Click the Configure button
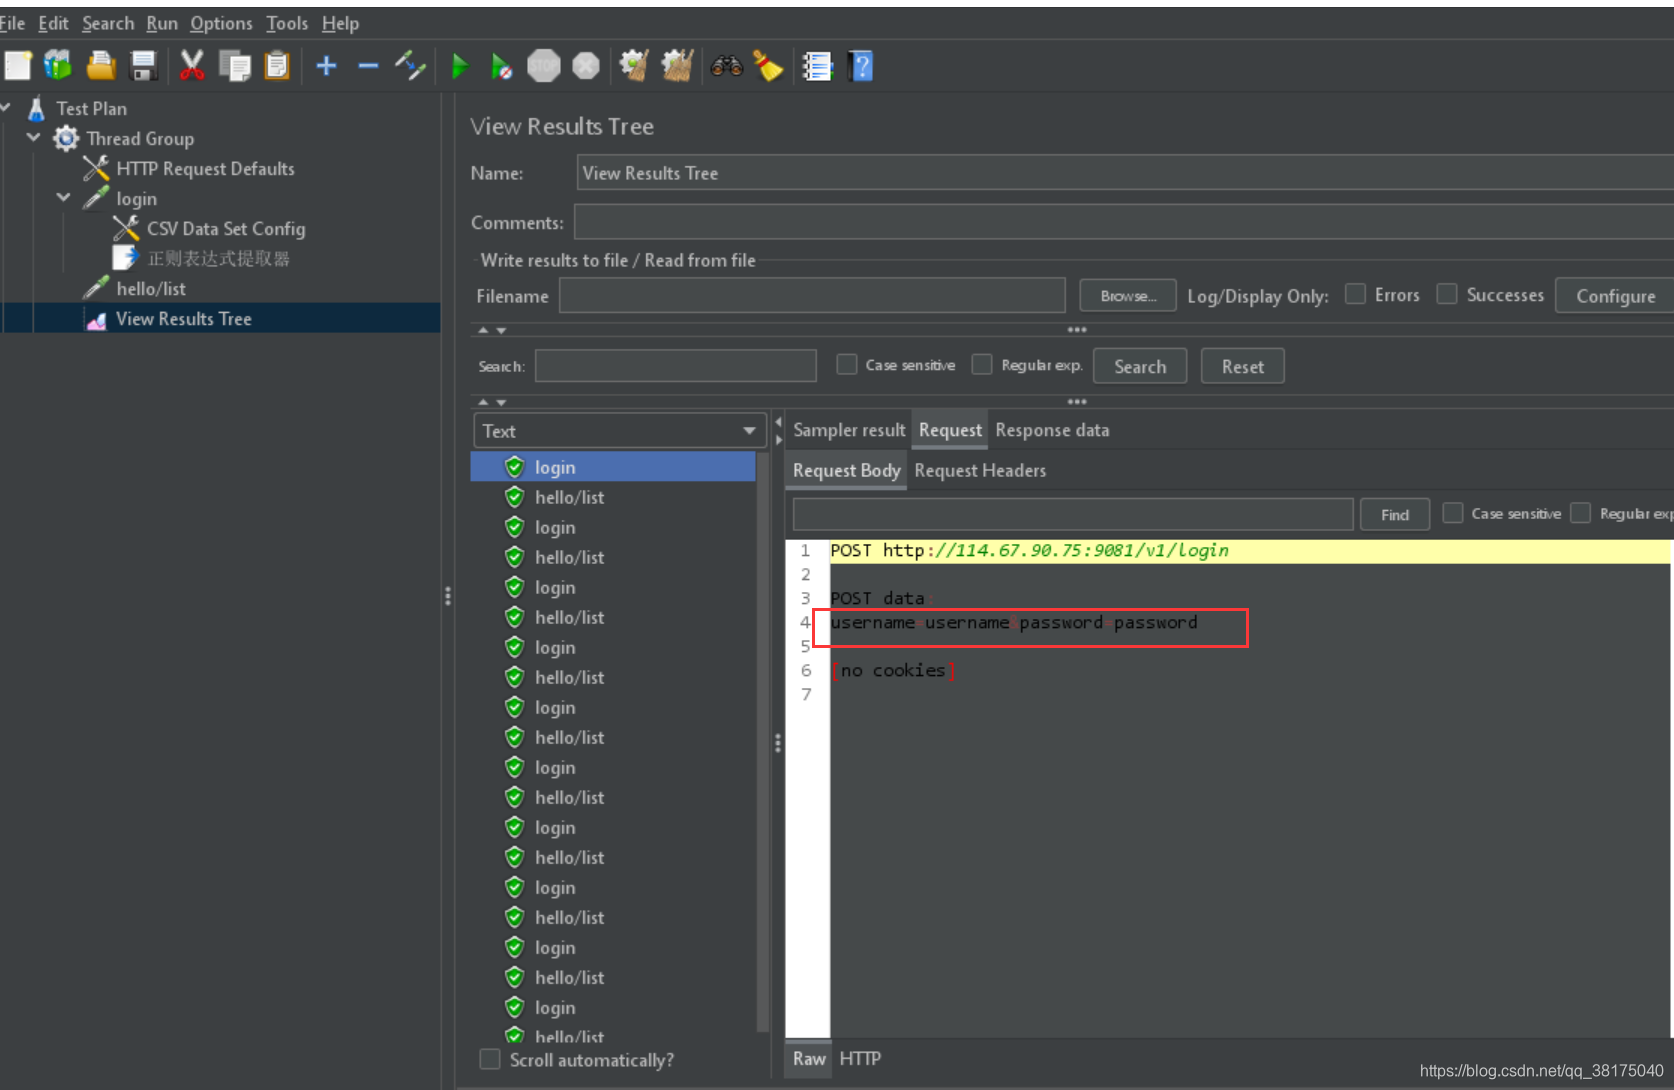This screenshot has width=1674, height=1090. (x=1615, y=296)
